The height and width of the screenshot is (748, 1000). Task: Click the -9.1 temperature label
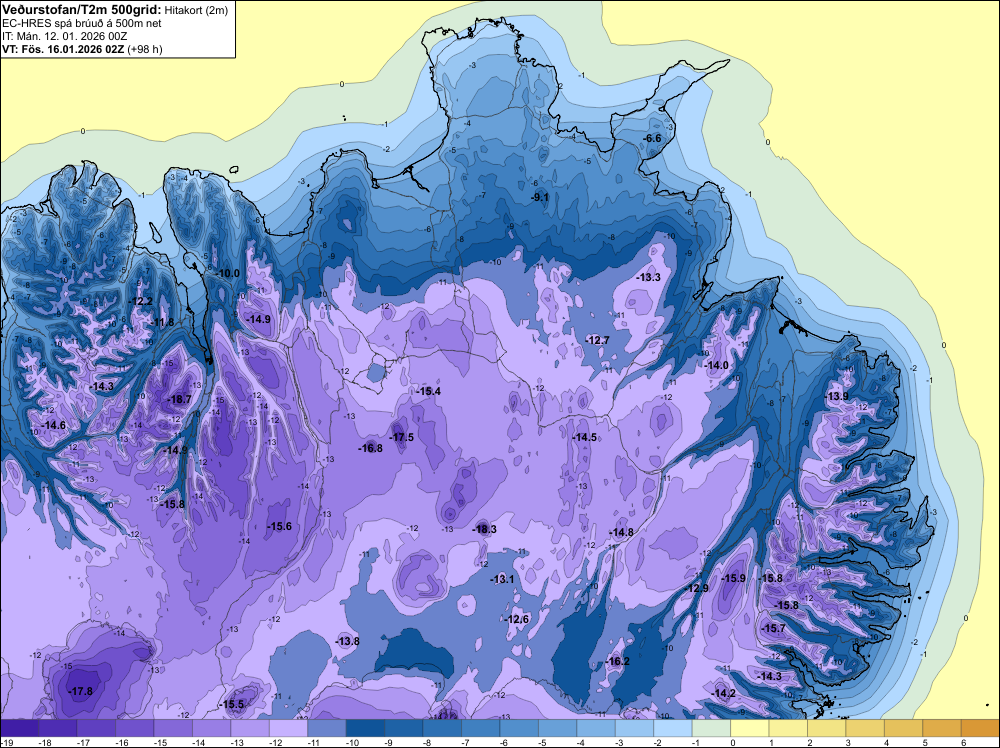(x=540, y=198)
